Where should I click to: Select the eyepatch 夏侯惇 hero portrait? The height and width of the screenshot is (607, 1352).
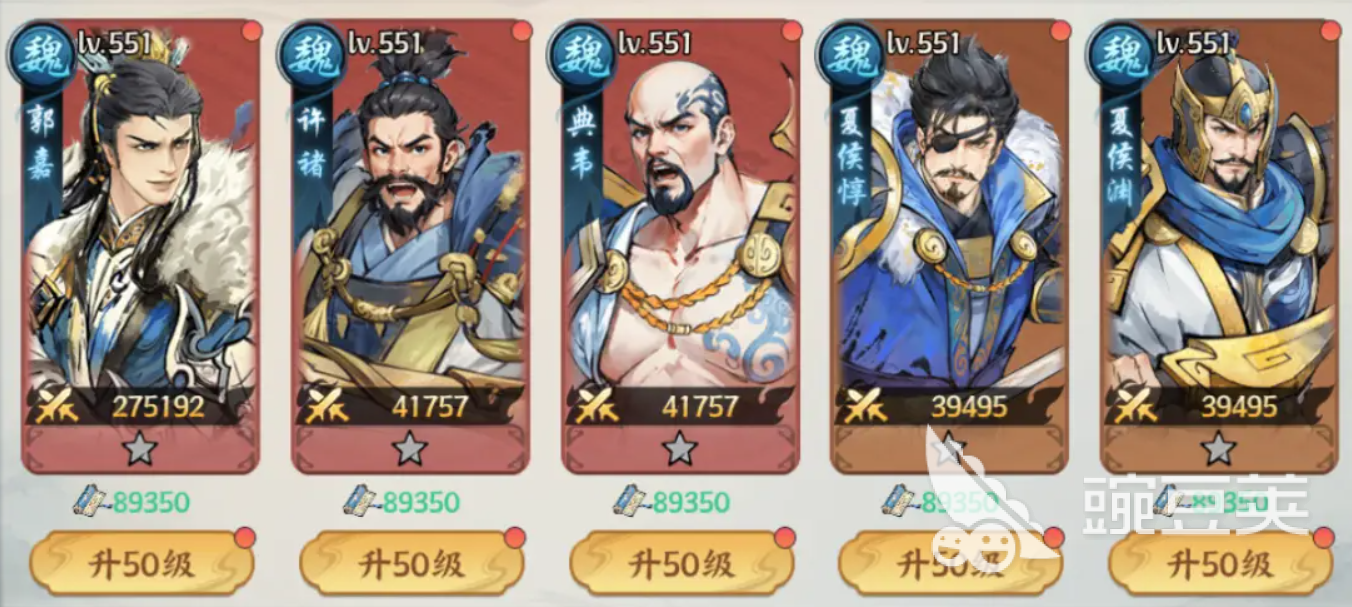point(949,245)
